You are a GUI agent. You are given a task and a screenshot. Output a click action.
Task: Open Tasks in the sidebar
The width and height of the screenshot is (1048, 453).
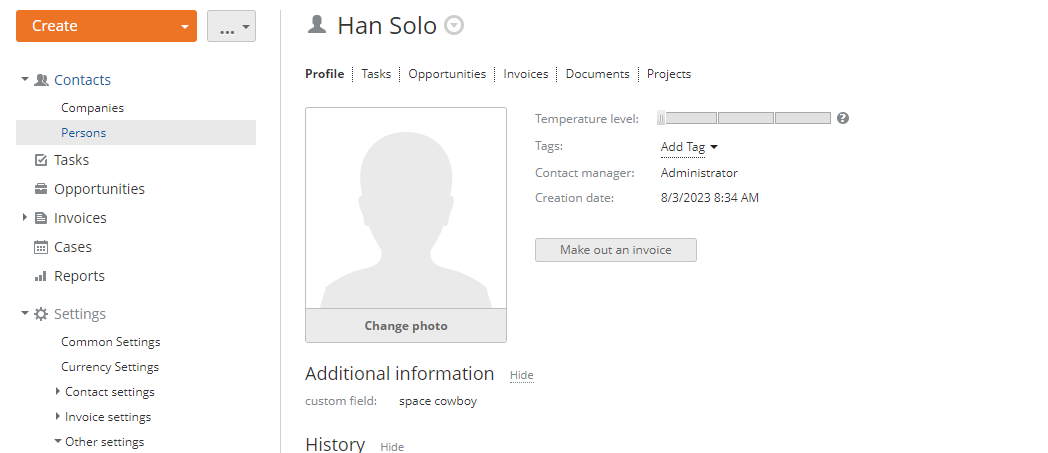pyautogui.click(x=72, y=160)
